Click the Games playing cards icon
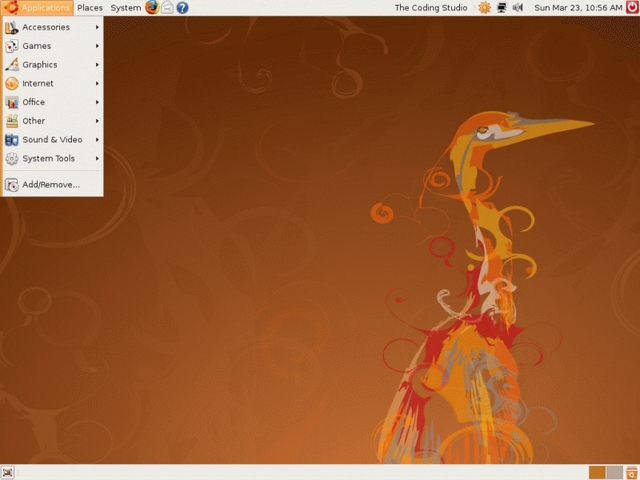Image resolution: width=640 pixels, height=480 pixels. tap(11, 46)
